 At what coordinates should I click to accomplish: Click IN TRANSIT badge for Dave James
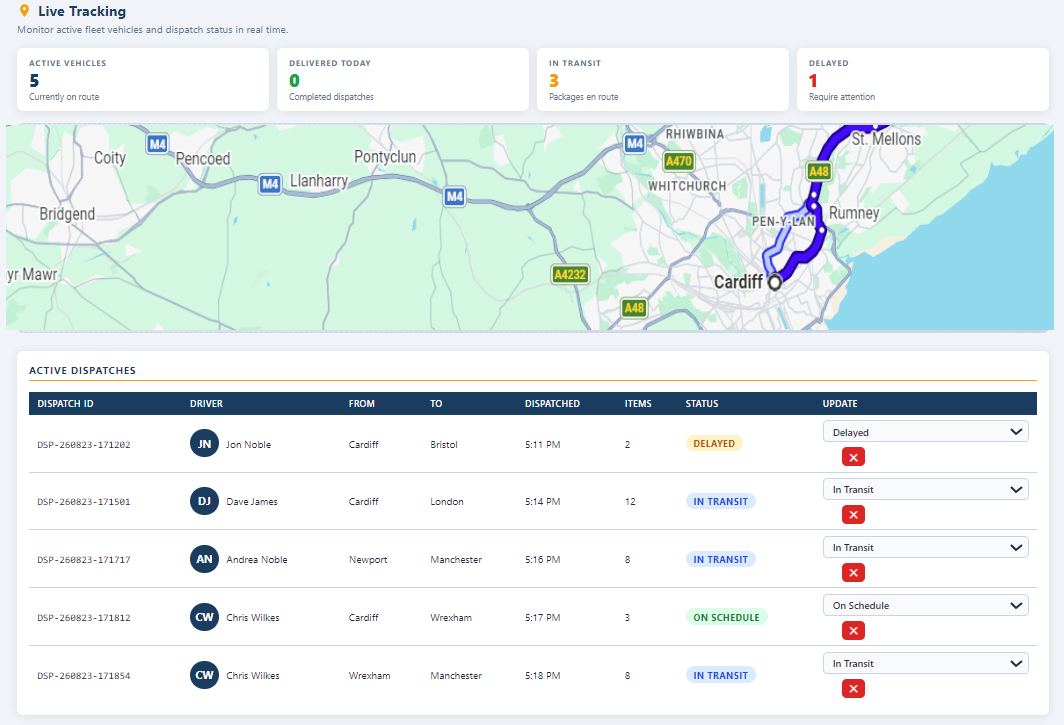pos(720,501)
